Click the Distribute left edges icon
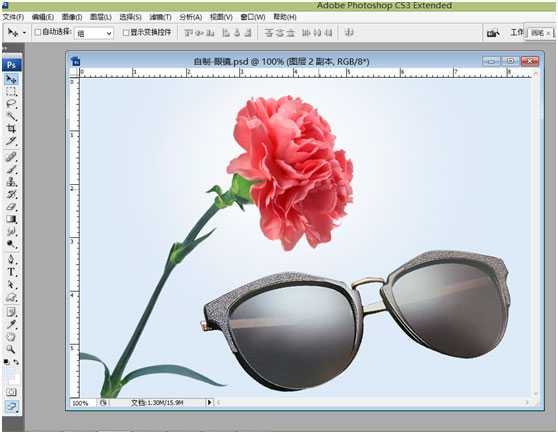 pyautogui.click(x=306, y=33)
